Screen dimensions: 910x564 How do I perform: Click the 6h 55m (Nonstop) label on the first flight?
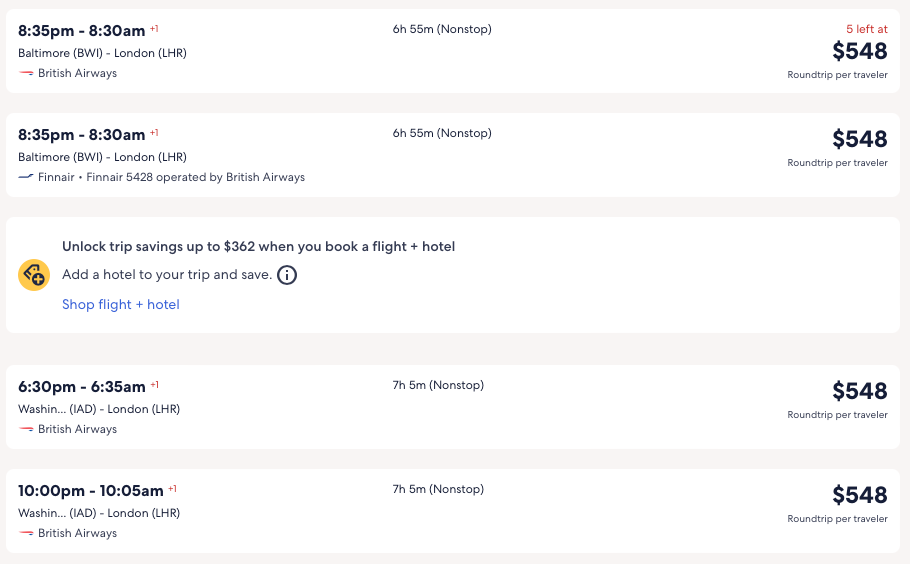pos(442,29)
